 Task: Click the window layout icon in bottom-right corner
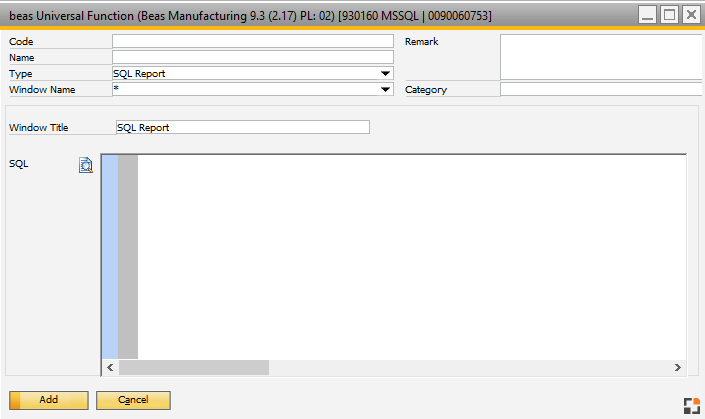(691, 404)
